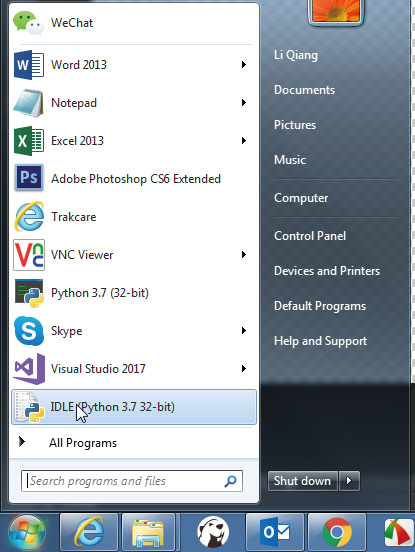This screenshot has width=415, height=552.
Task: Click the 'All Programs' label
Action: point(83,443)
